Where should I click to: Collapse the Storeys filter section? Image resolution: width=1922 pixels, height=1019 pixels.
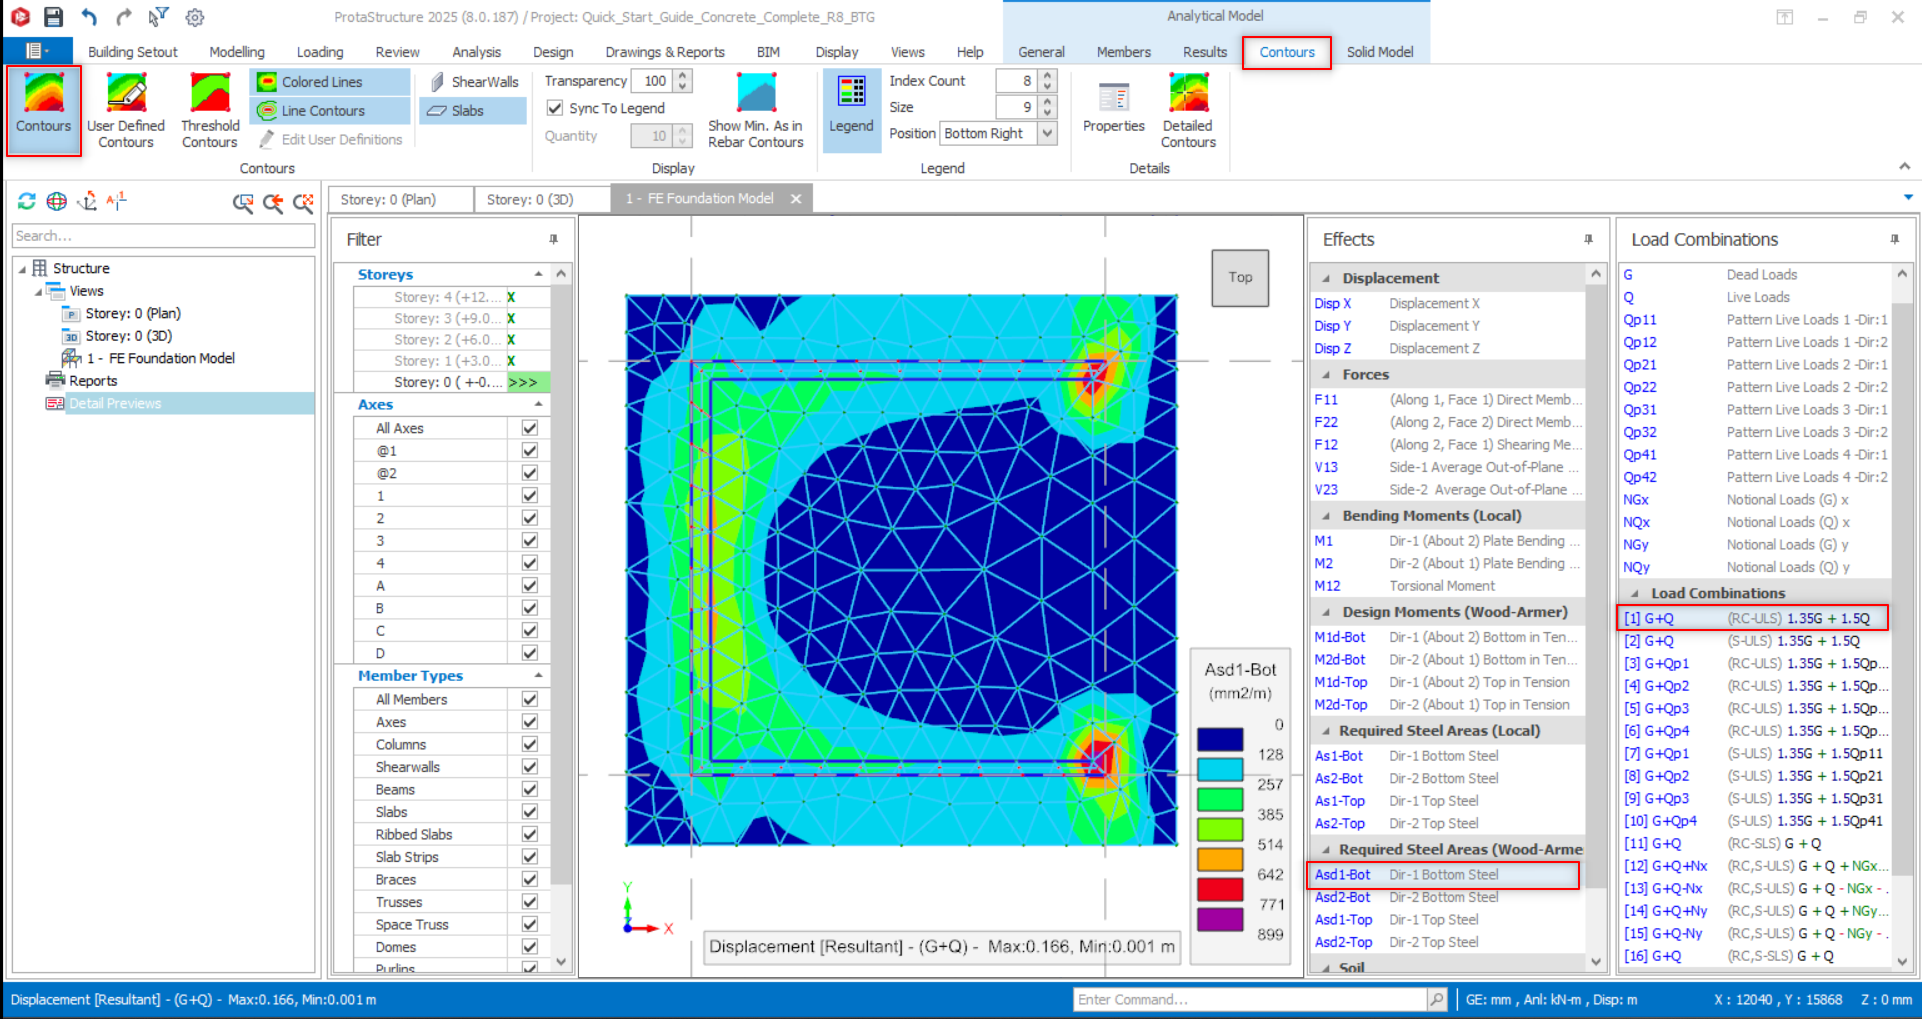tap(538, 274)
